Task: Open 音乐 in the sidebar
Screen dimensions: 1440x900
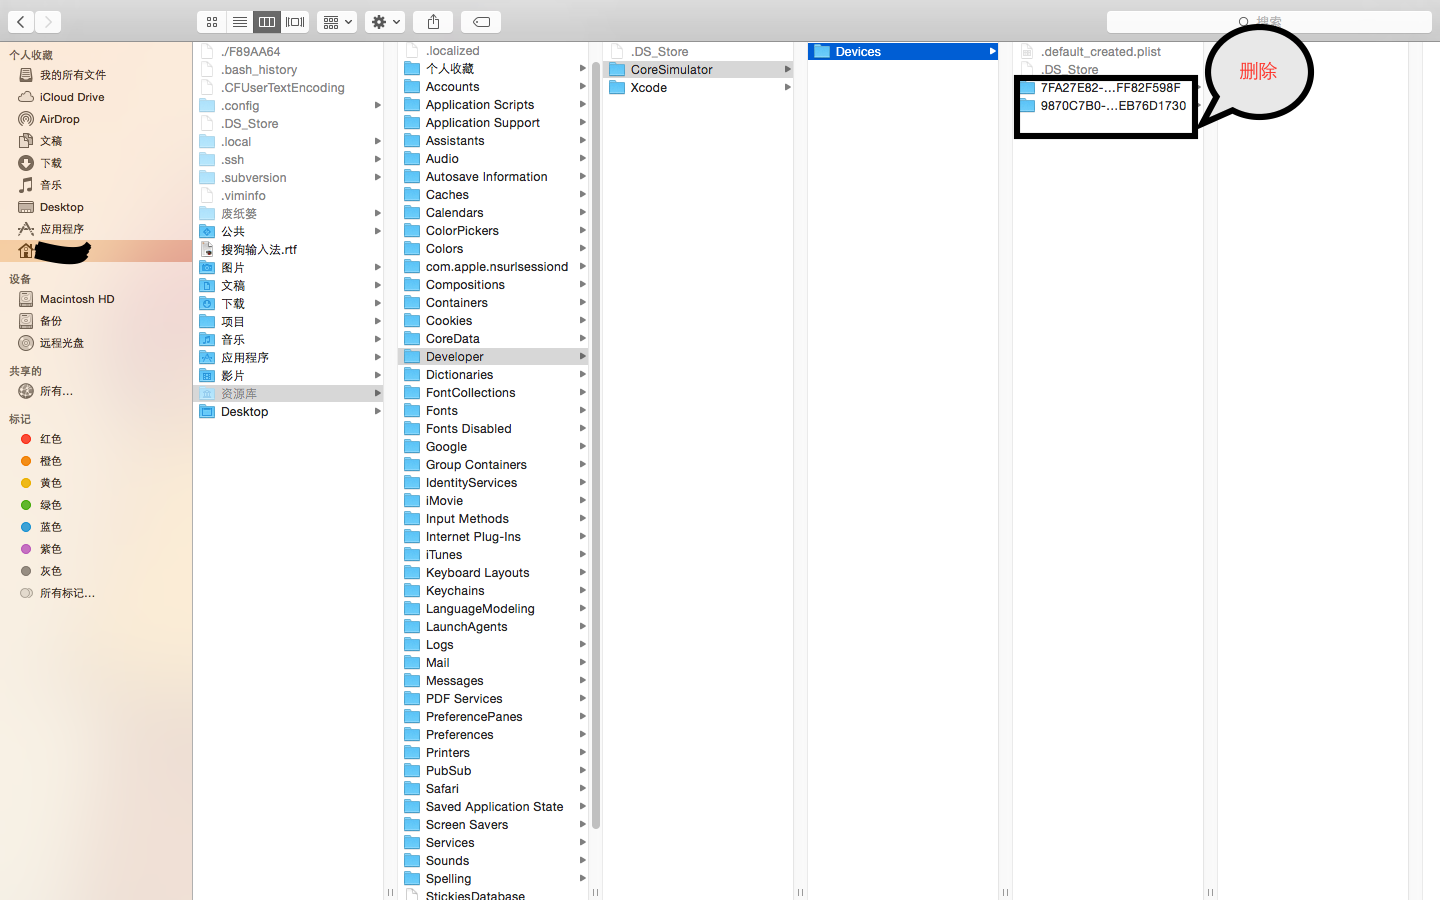Action: 96,185
